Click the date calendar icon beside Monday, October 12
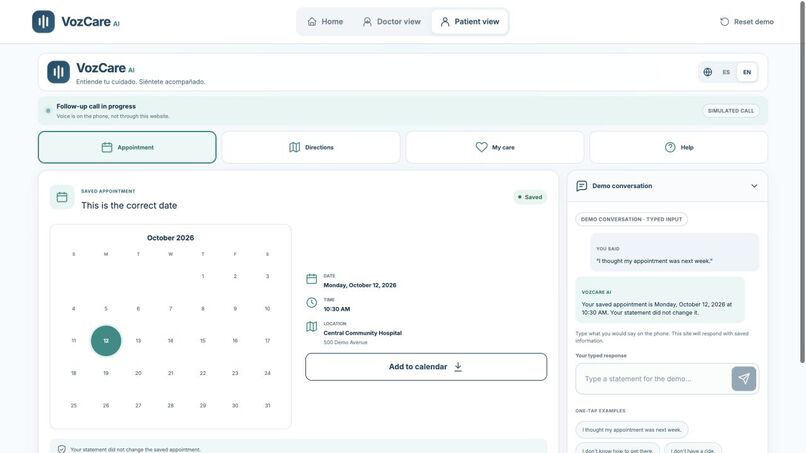Image resolution: width=806 pixels, height=453 pixels. [312, 279]
